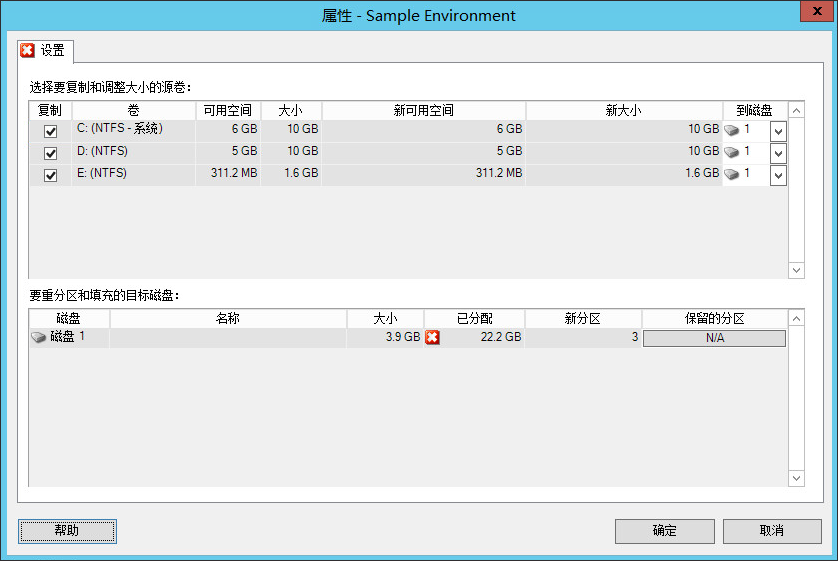Open the target disk dropdown for D: volume
The image size is (838, 561).
[x=778, y=153]
